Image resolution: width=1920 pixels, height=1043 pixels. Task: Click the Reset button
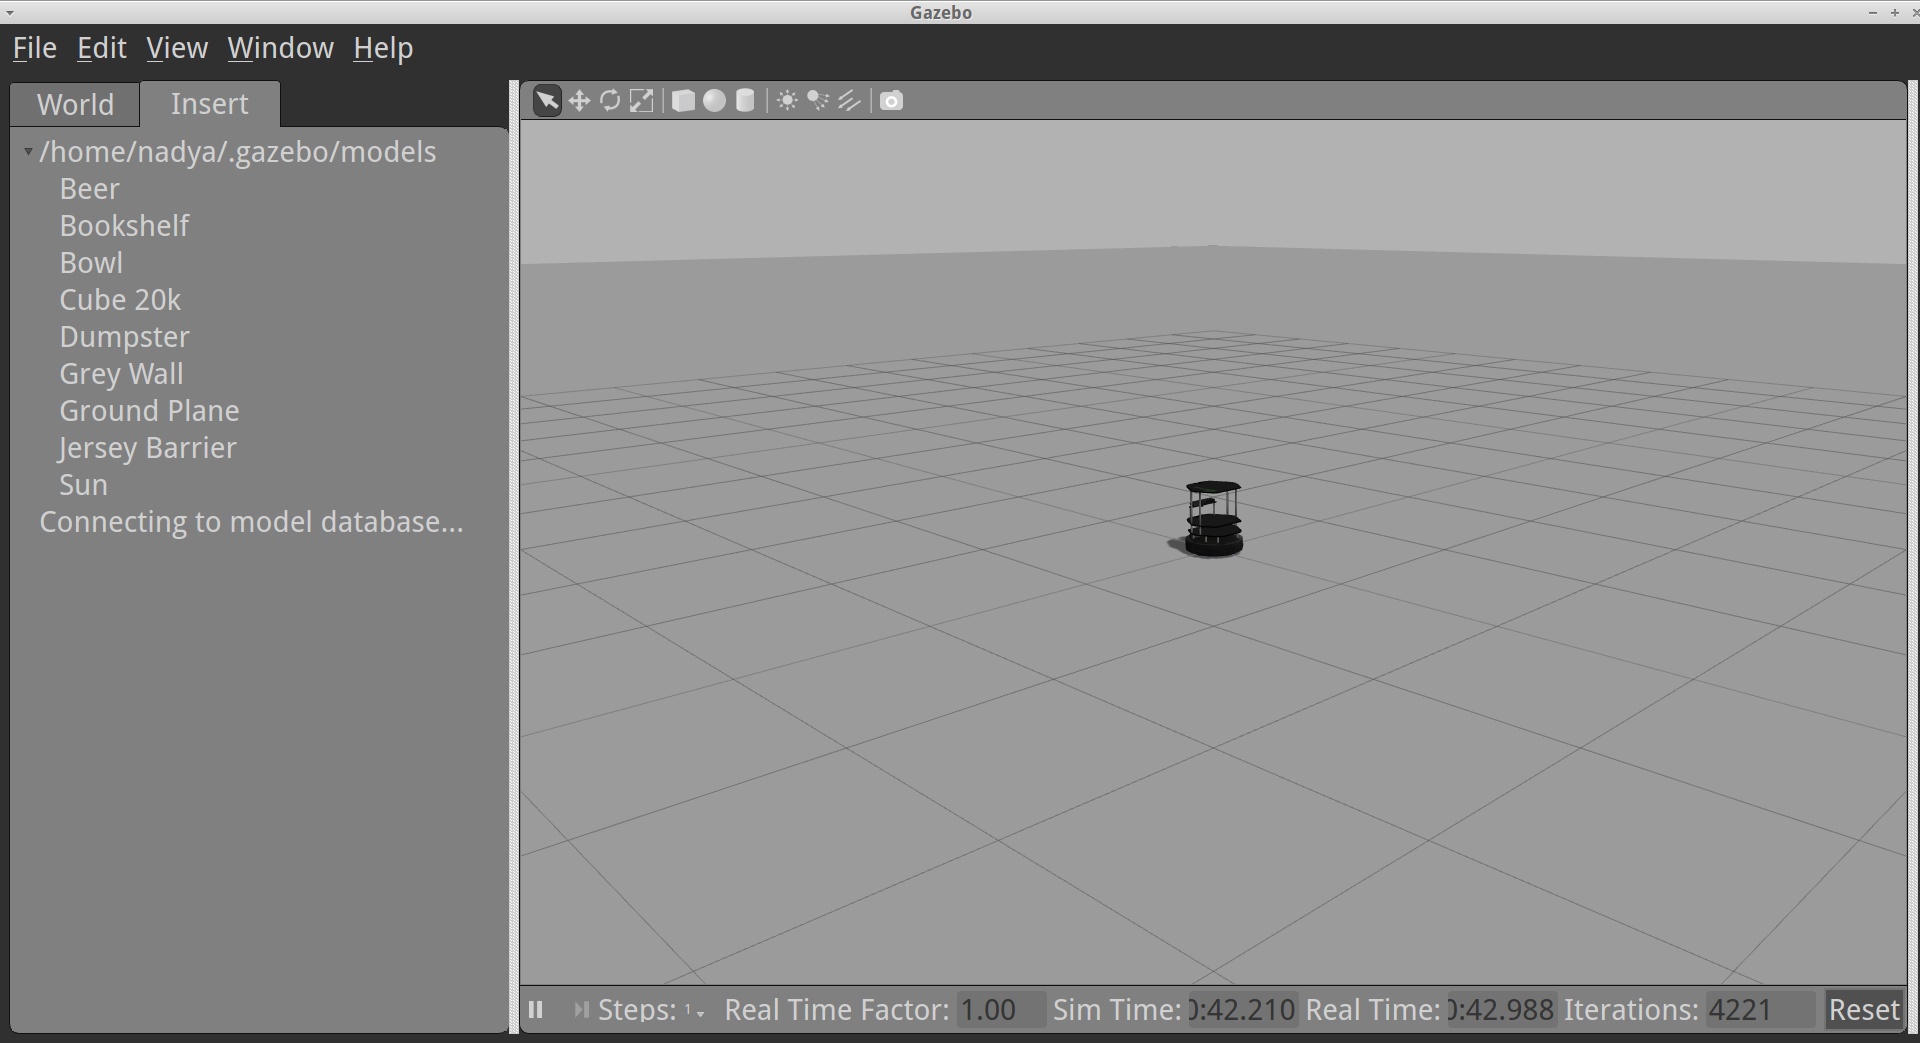pos(1864,1010)
